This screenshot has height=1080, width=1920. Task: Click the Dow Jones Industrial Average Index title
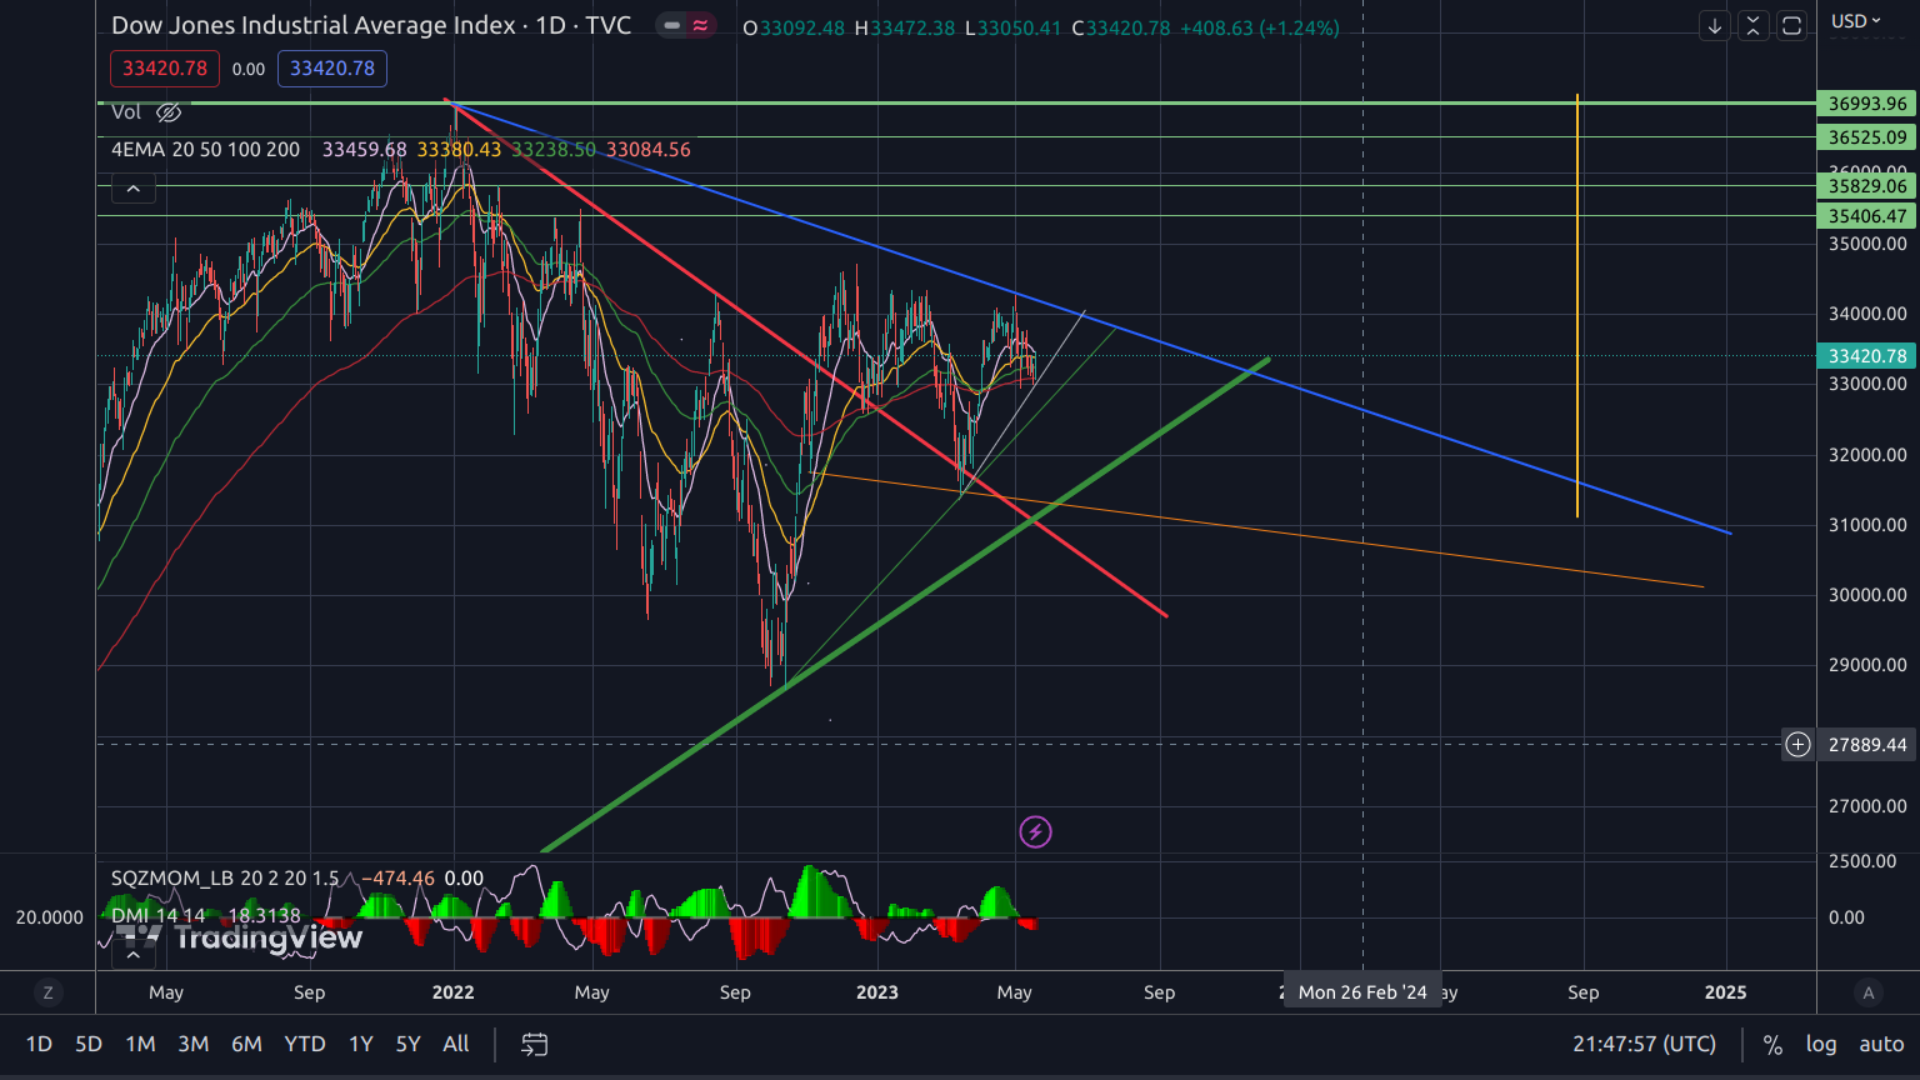coord(313,25)
